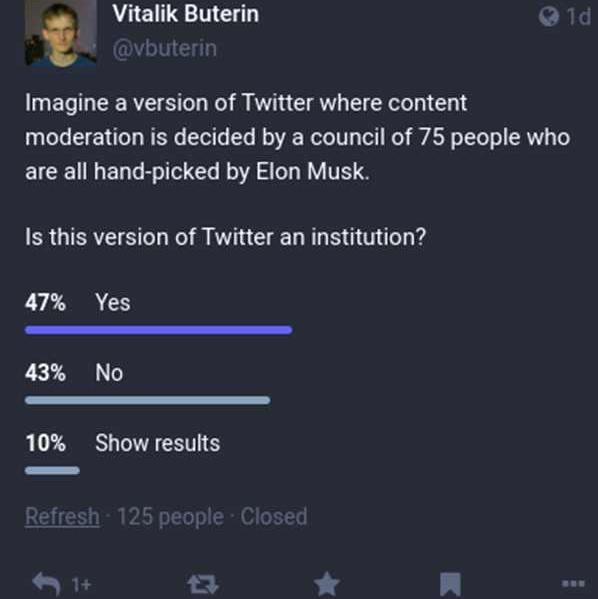Click the globe visibility icon
598x599 pixels.
[549, 16]
